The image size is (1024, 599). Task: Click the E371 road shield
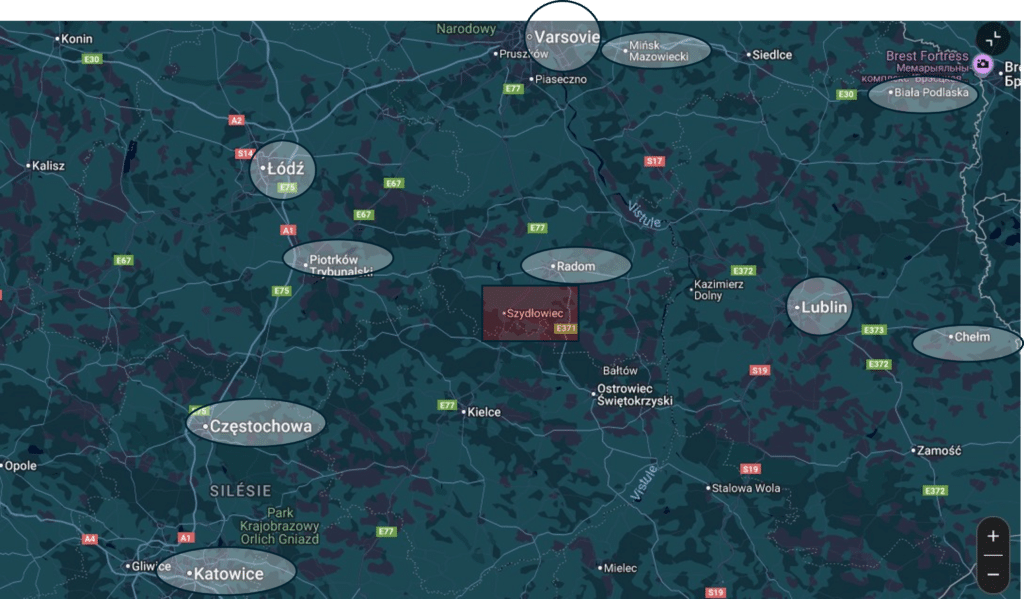(x=565, y=328)
